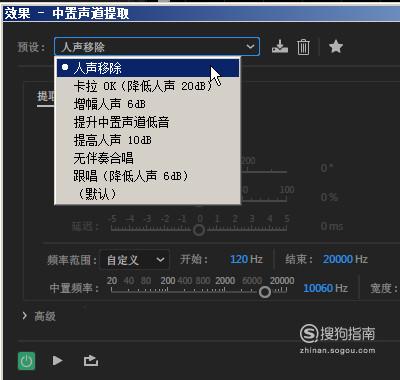Open the preset combo box 人声移除
Screen dimensions: 400x380
point(157,46)
